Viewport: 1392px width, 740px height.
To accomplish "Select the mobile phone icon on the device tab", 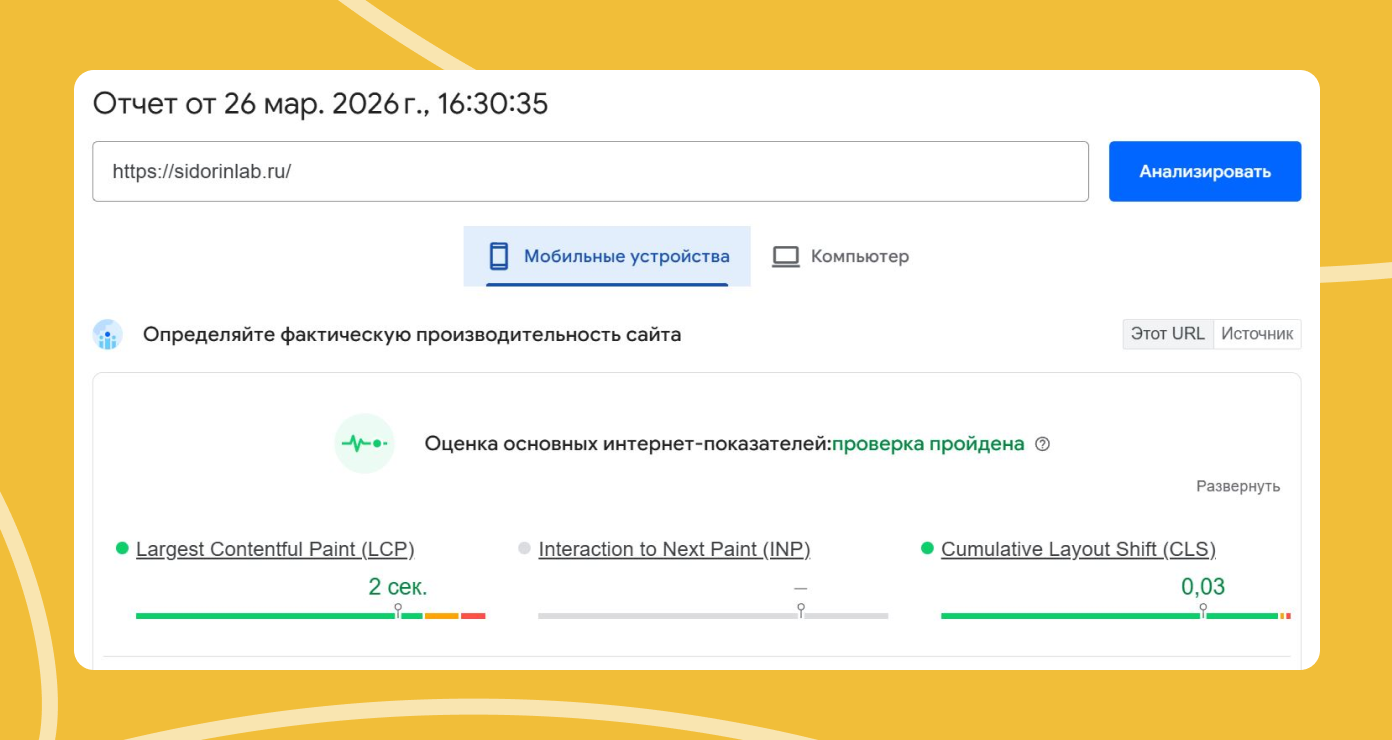I will [x=497, y=256].
